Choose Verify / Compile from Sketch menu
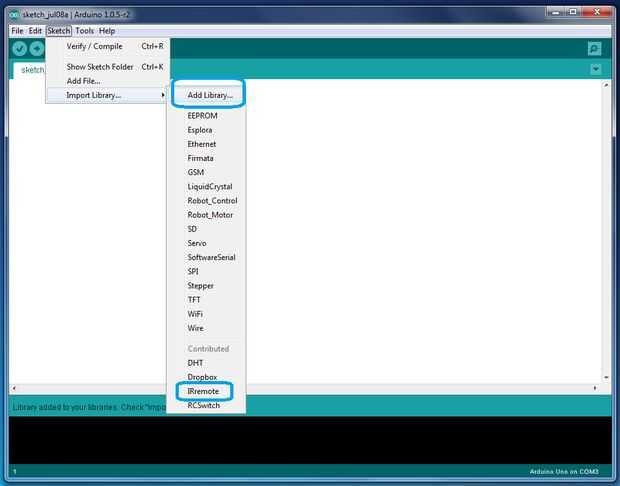620x486 pixels. click(108, 46)
